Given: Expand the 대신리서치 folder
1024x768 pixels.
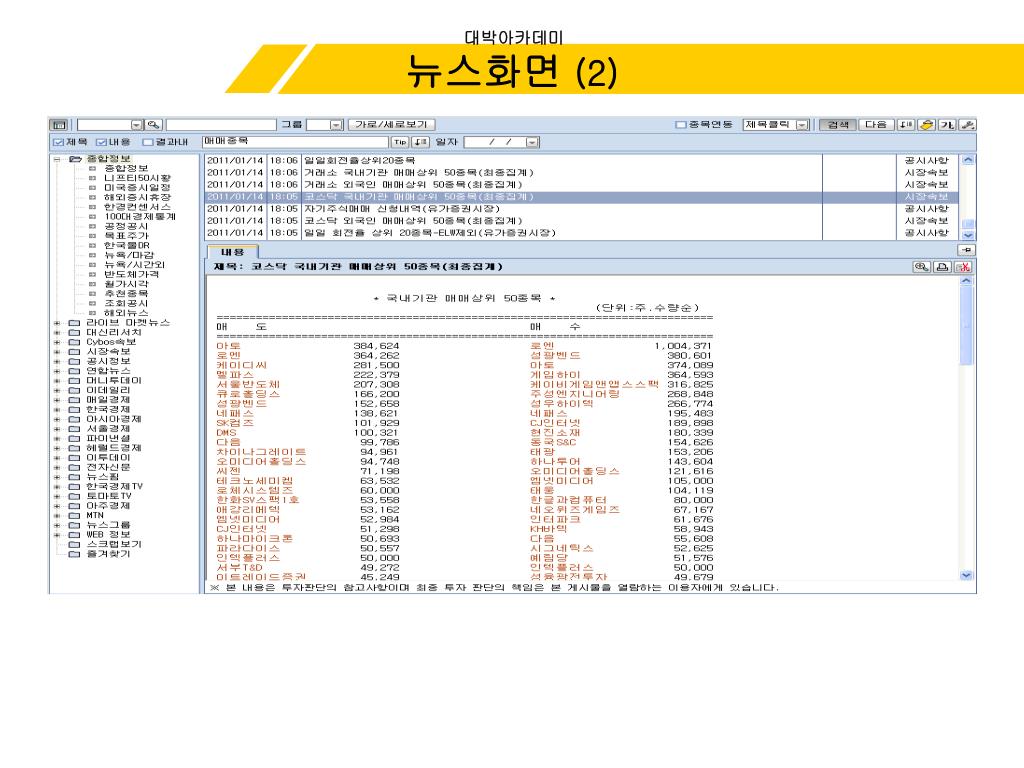Looking at the screenshot, I should click(57, 332).
